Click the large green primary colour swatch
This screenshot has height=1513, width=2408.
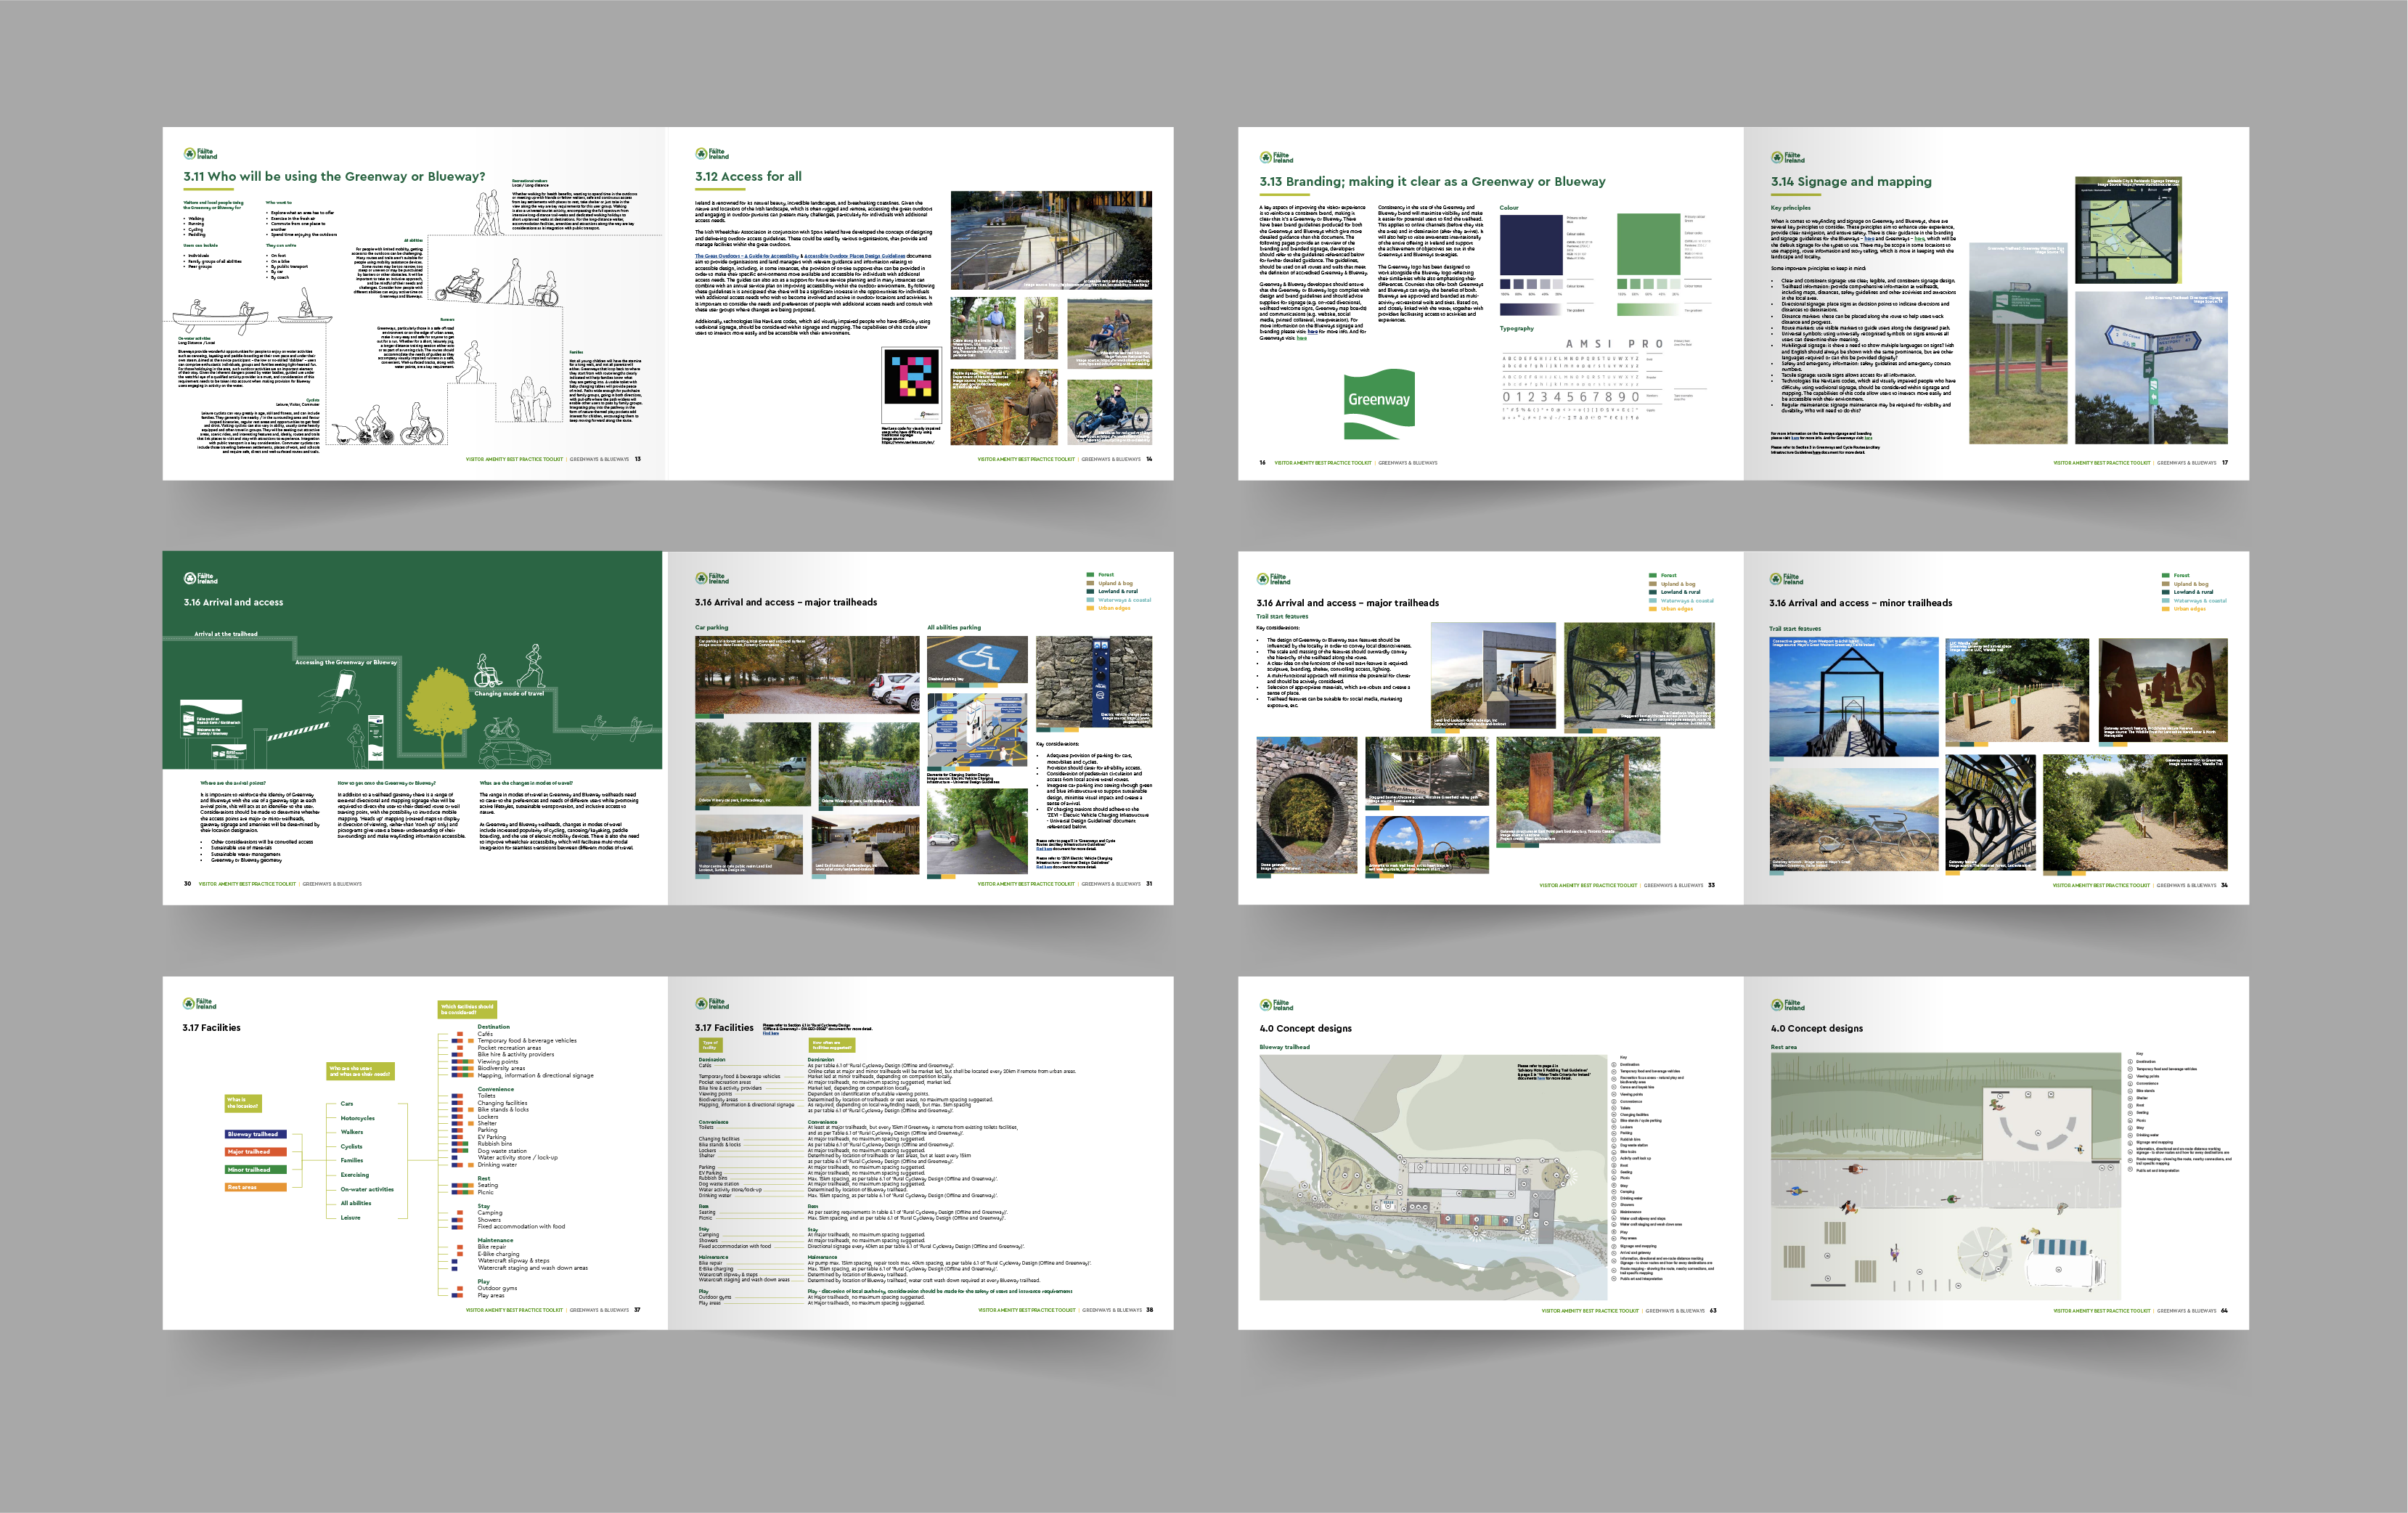tap(1647, 244)
